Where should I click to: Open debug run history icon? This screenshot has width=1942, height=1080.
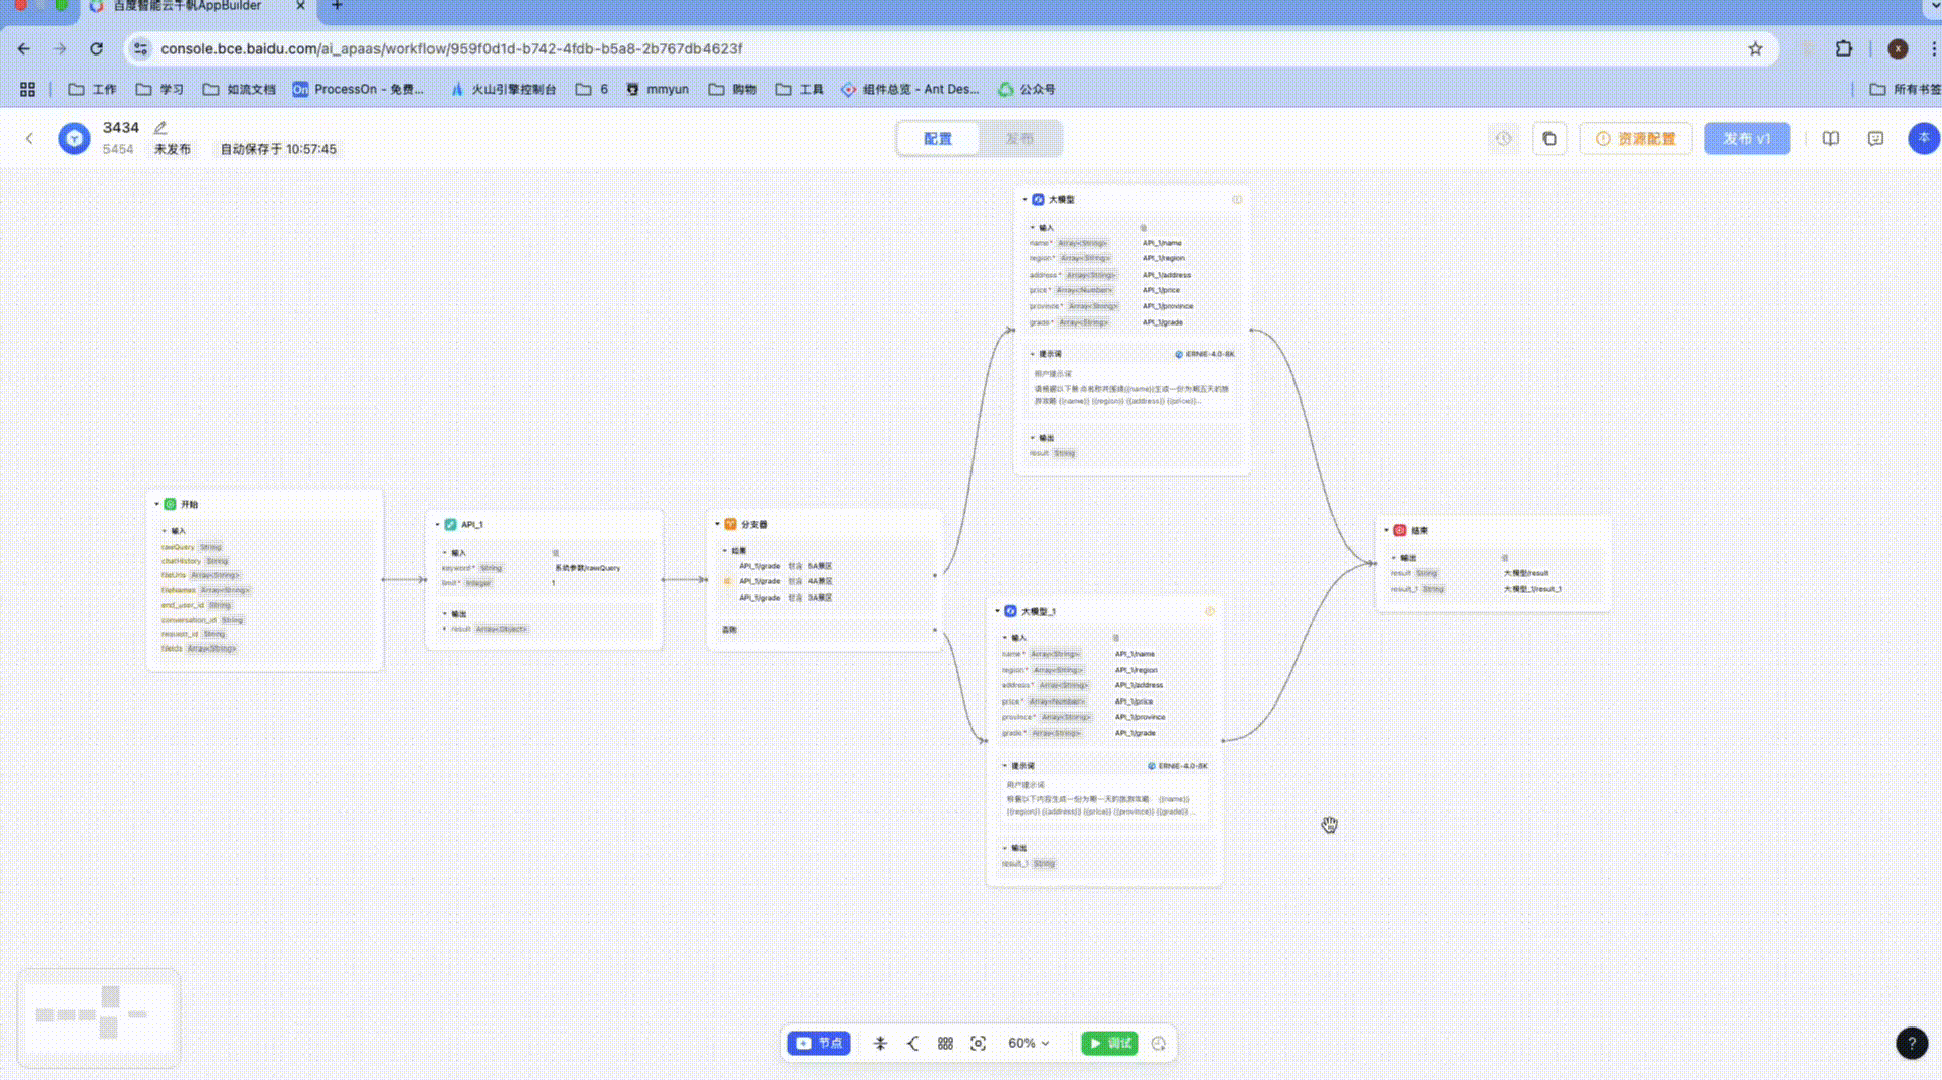point(1158,1043)
